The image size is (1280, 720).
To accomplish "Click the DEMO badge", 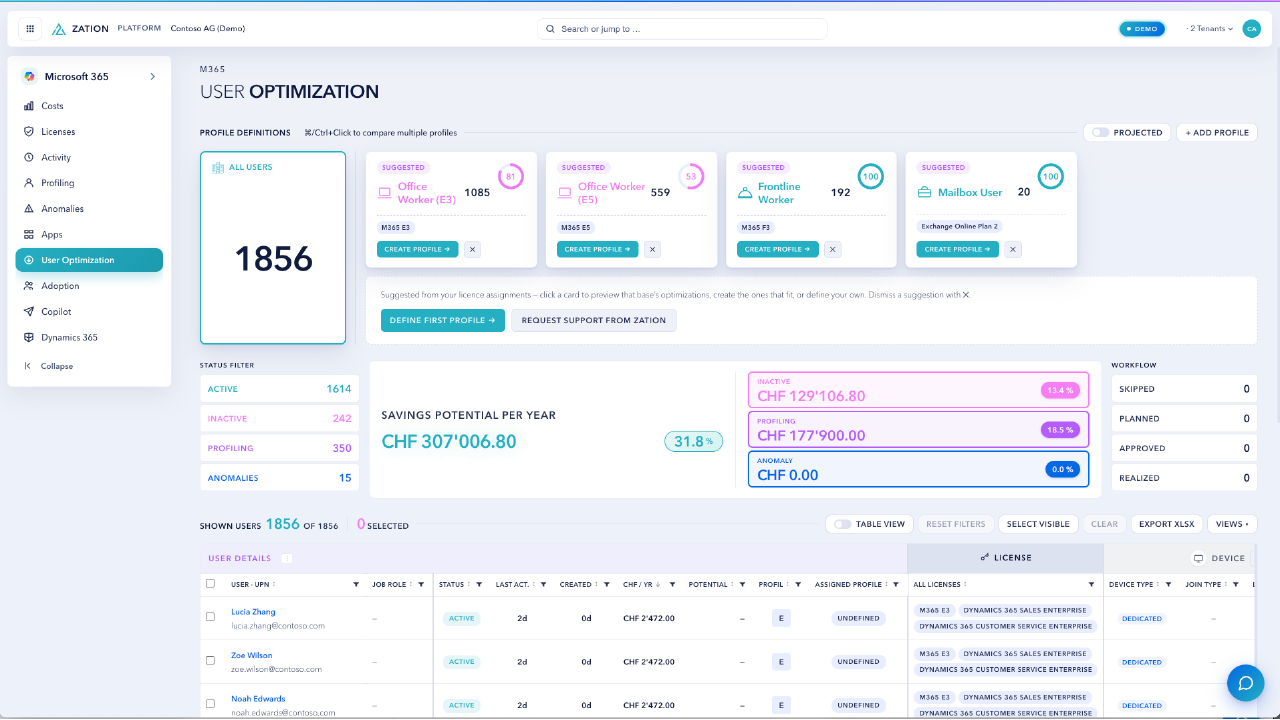I will (x=1142, y=29).
